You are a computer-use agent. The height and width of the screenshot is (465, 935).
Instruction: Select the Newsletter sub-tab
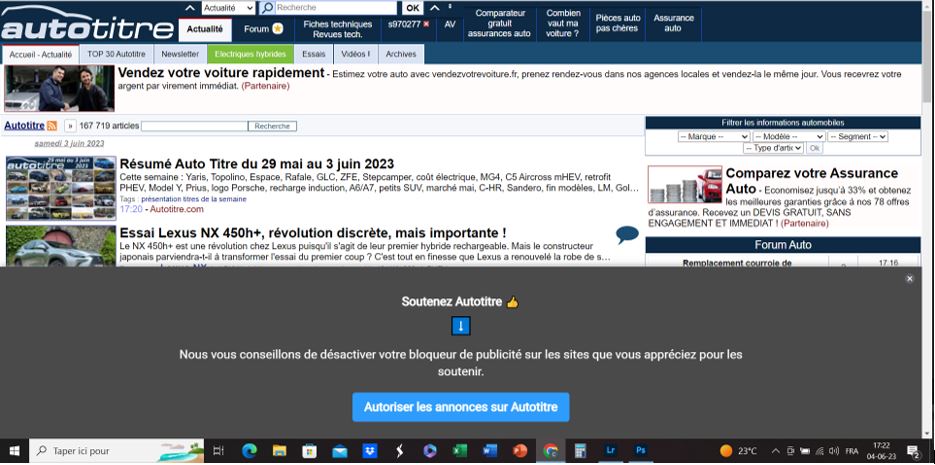point(180,54)
